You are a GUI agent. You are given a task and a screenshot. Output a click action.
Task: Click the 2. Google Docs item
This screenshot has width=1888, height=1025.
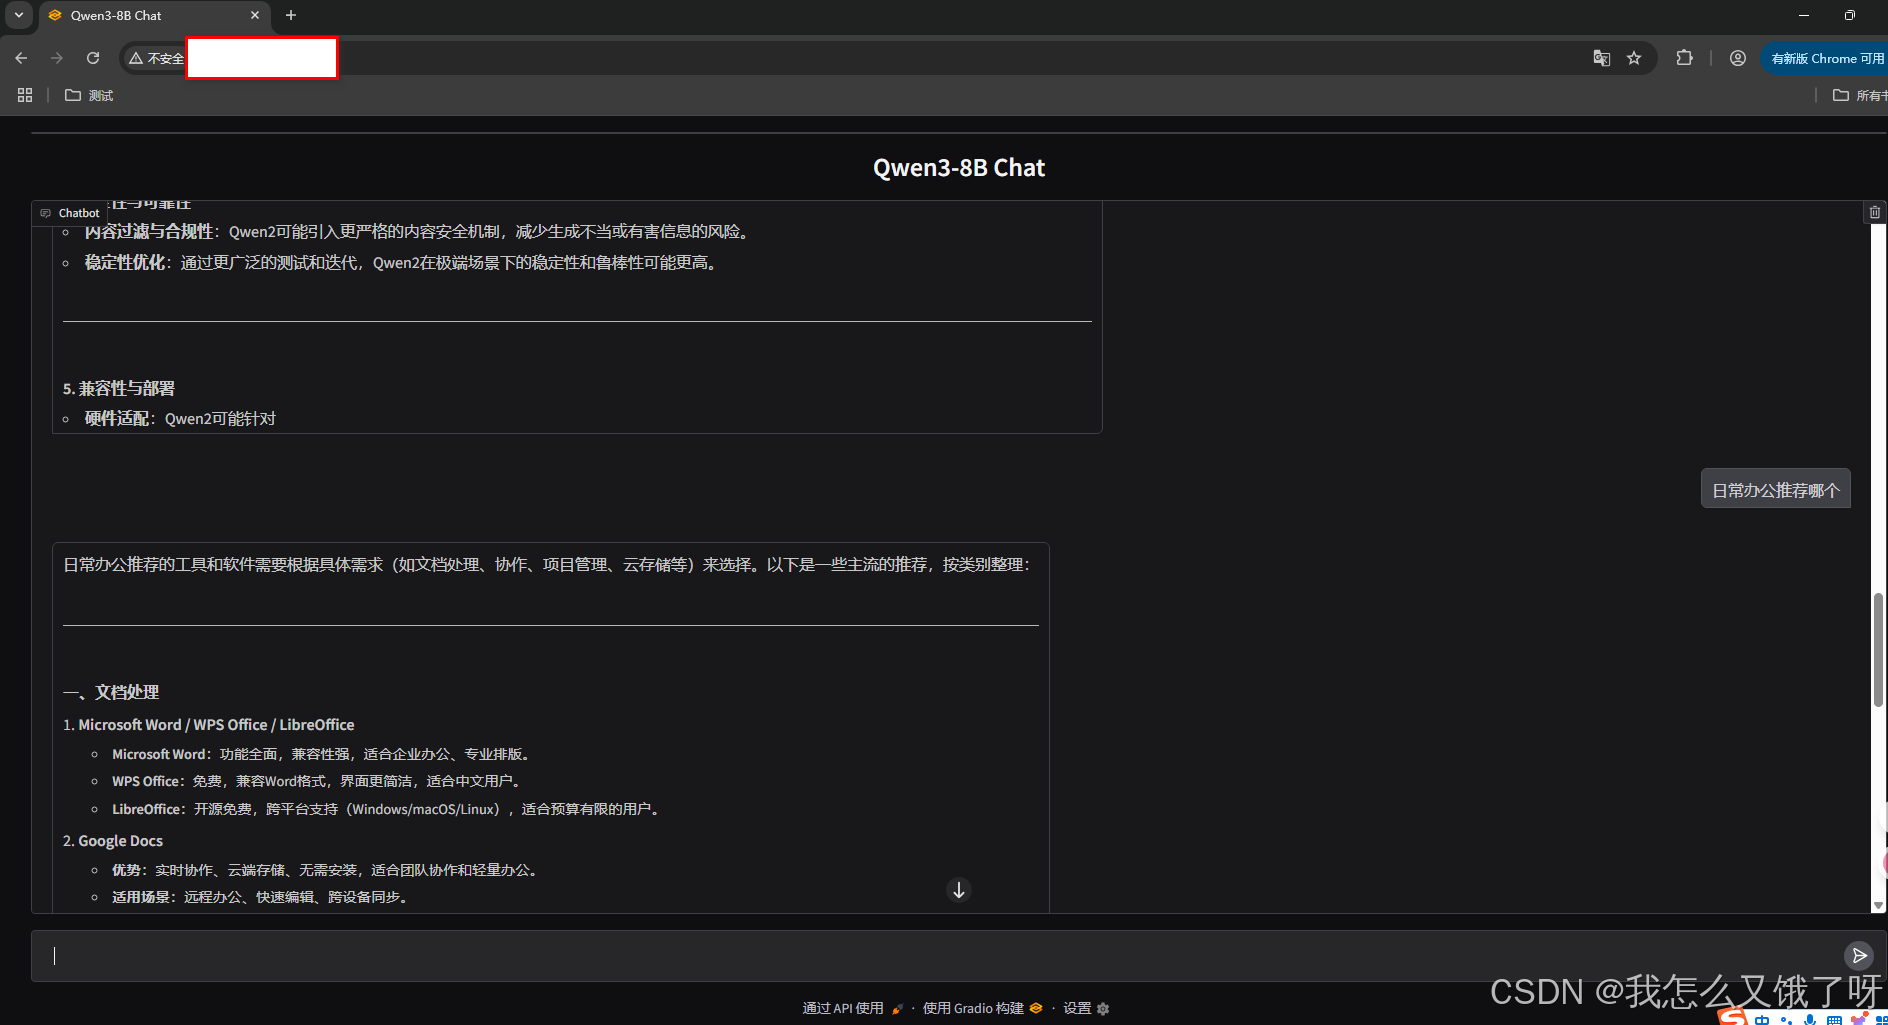coord(113,841)
